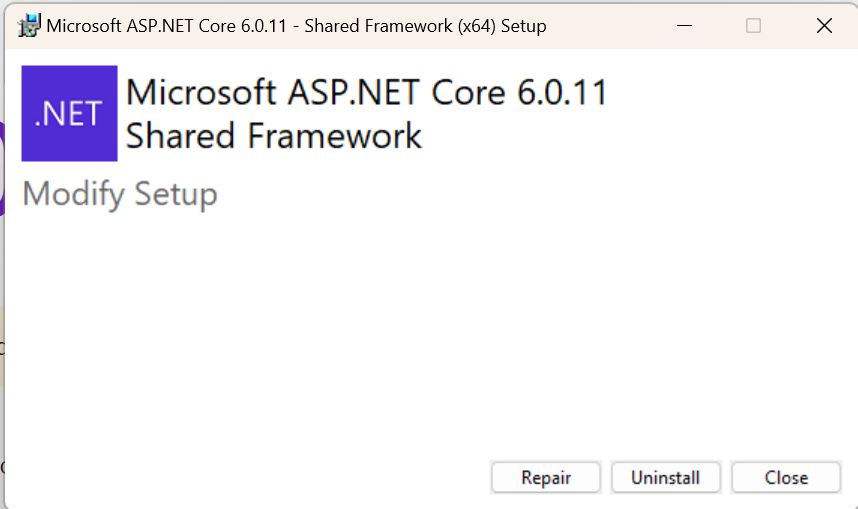Screen dimensions: 858x509
Task: Click the Repair button
Action: 546,477
